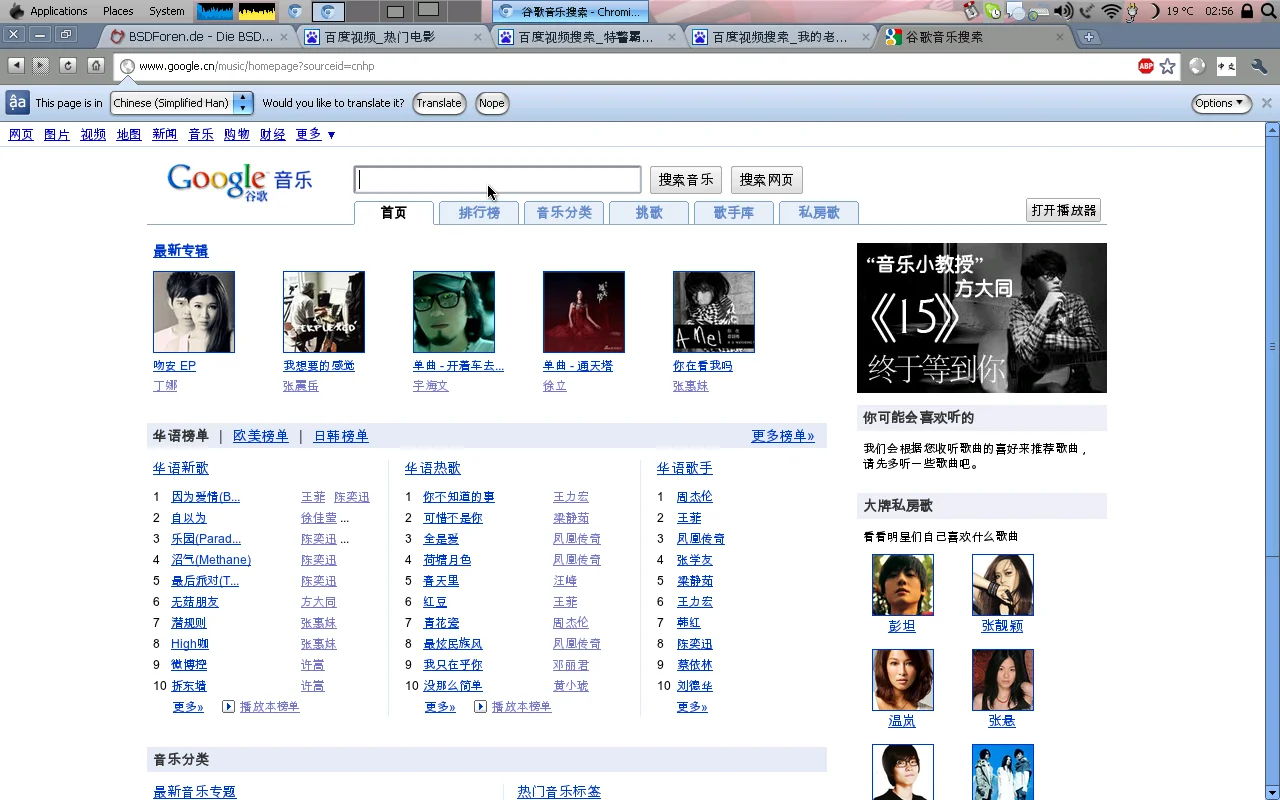The width and height of the screenshot is (1280, 800).
Task: Select the 挑歌 tab
Action: coord(649,213)
